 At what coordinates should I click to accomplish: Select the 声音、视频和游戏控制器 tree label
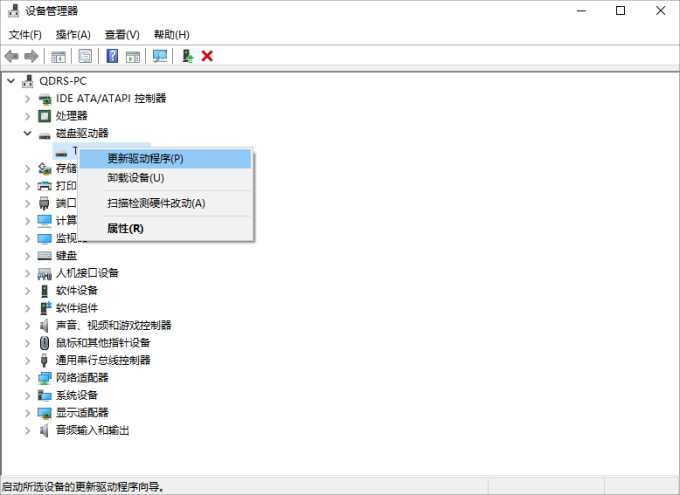coord(114,325)
